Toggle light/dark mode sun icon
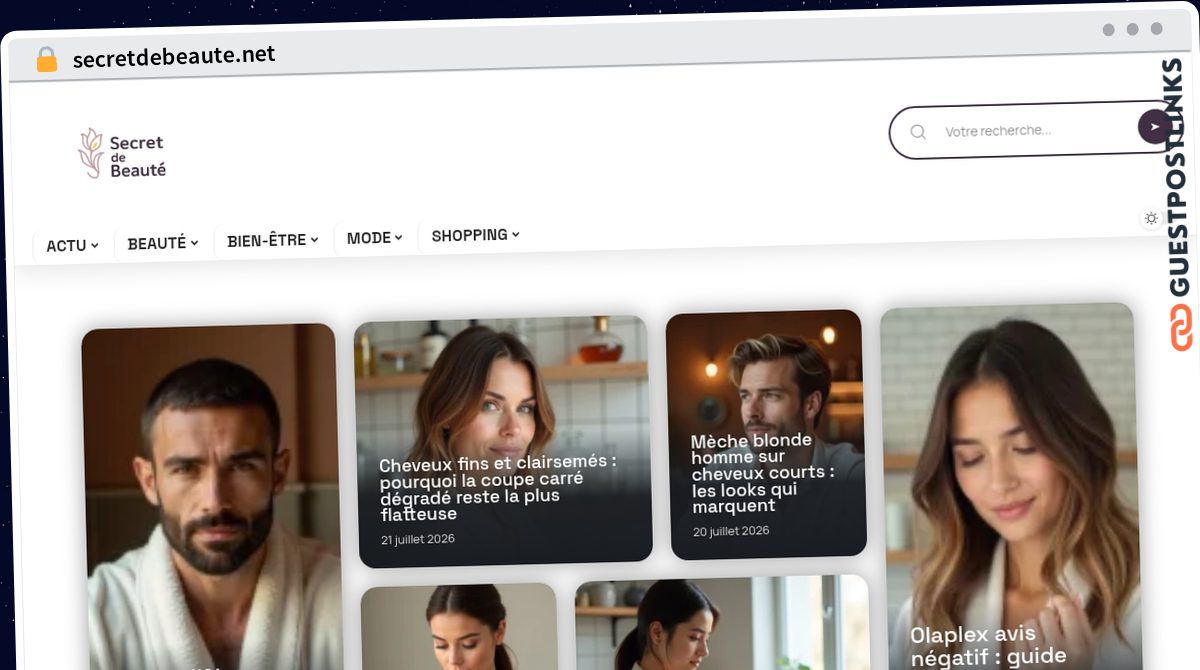The height and width of the screenshot is (670, 1200). (x=1151, y=218)
